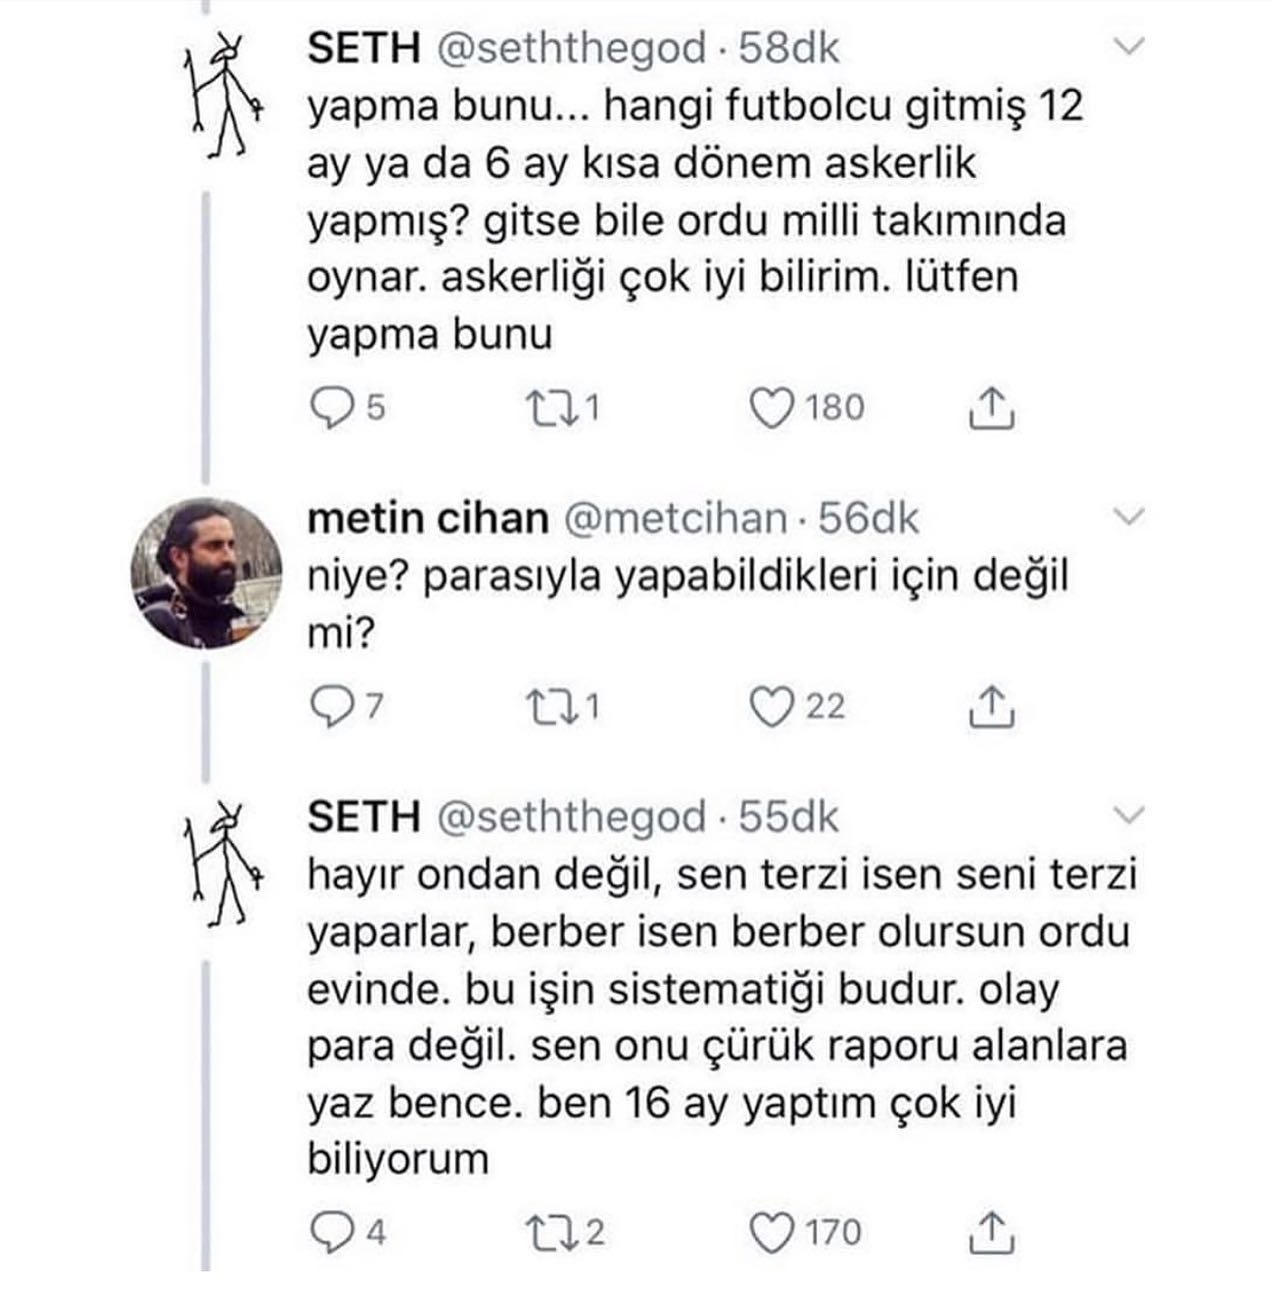The image size is (1273, 1292).
Task: Open options chevron on metin cihan's tweet
Action: click(x=1128, y=517)
